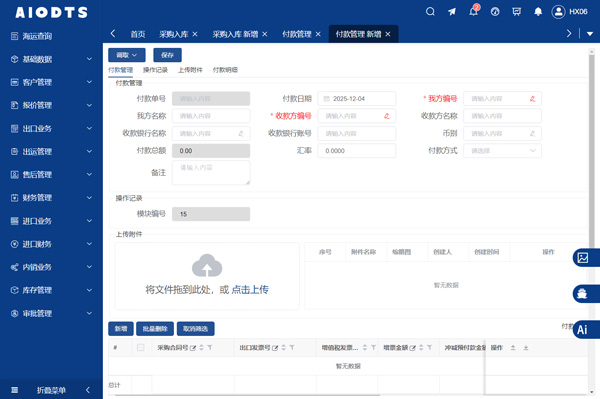
Task: Click the edit icon in 我方编号 field
Action: 532,99
